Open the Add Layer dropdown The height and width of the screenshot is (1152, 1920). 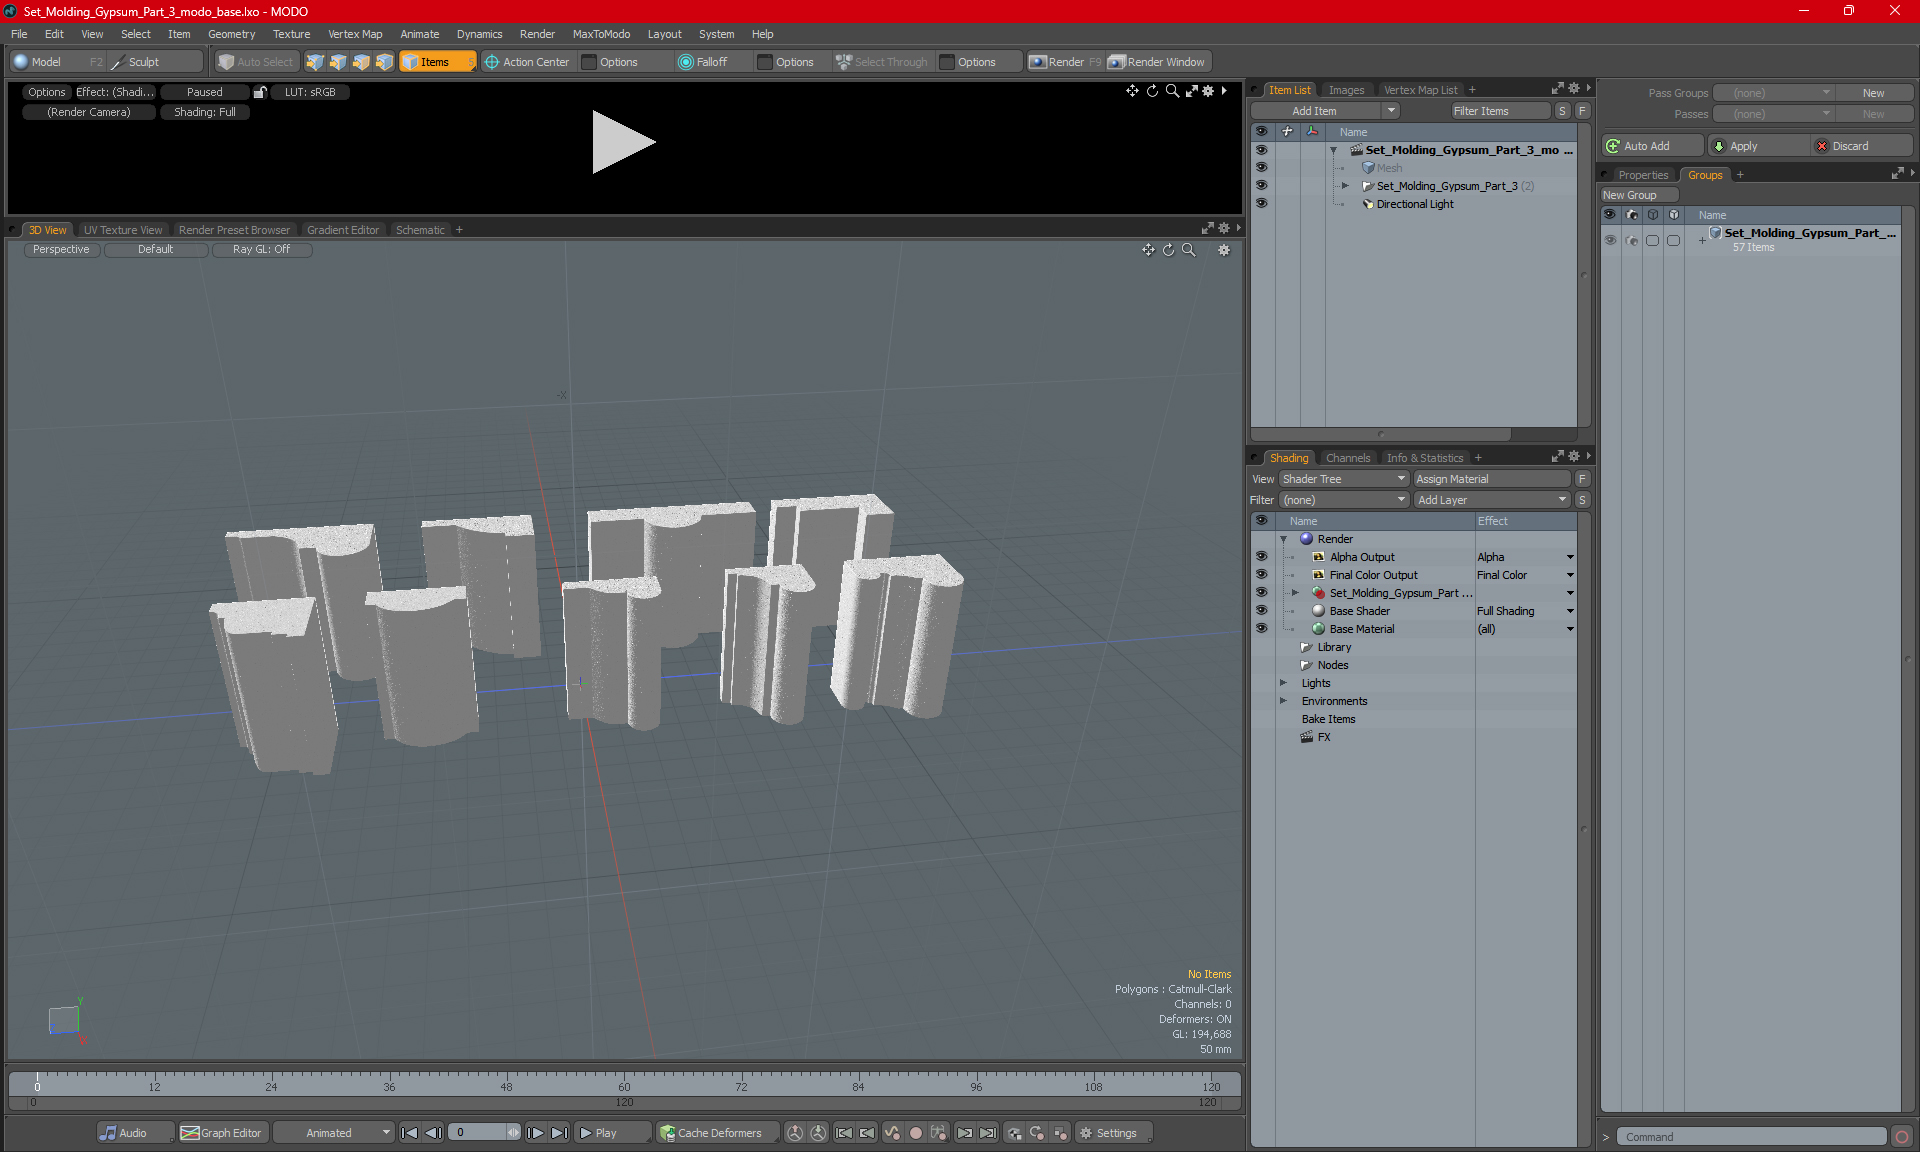coord(1492,500)
